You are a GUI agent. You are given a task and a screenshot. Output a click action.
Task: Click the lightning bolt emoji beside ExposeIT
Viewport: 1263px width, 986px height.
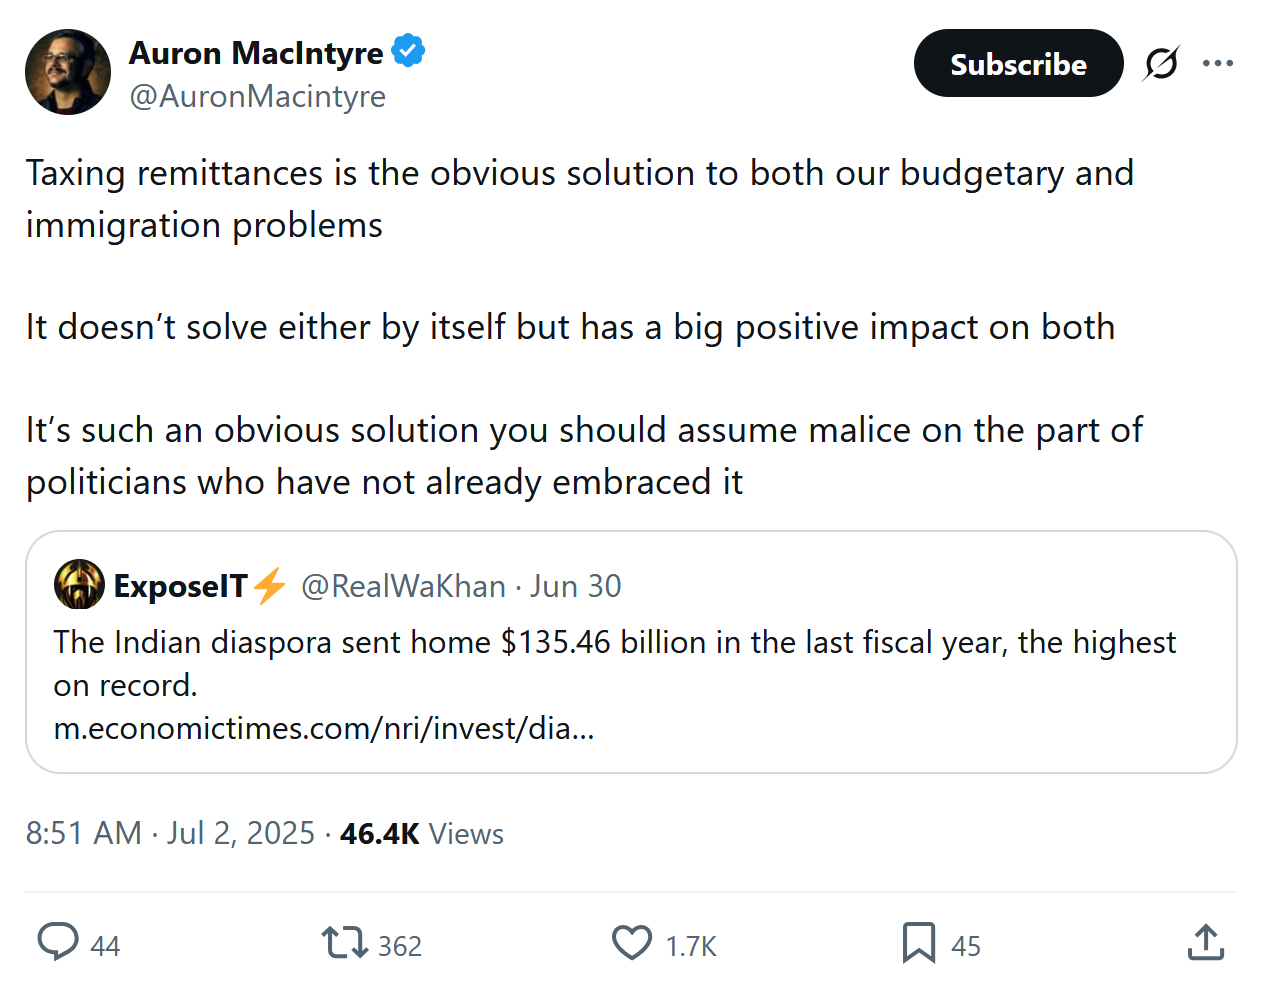[x=270, y=586]
